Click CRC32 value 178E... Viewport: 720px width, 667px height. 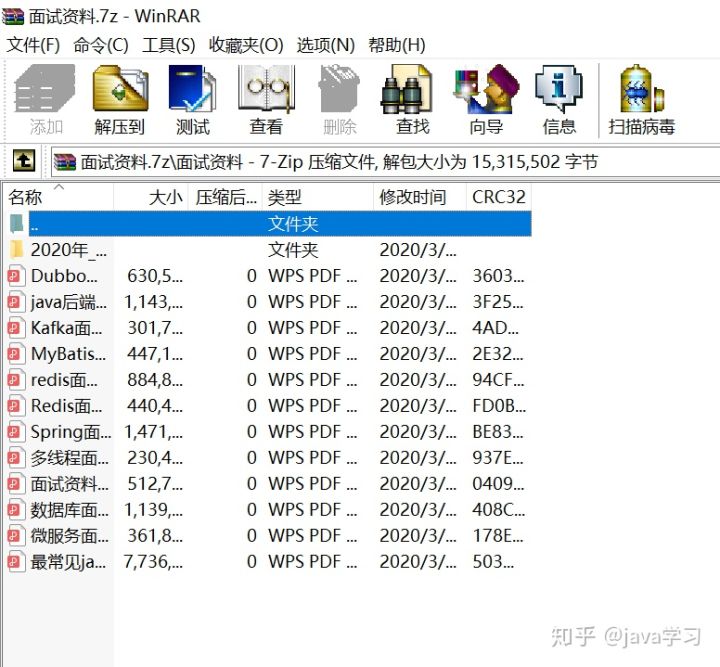(498, 535)
